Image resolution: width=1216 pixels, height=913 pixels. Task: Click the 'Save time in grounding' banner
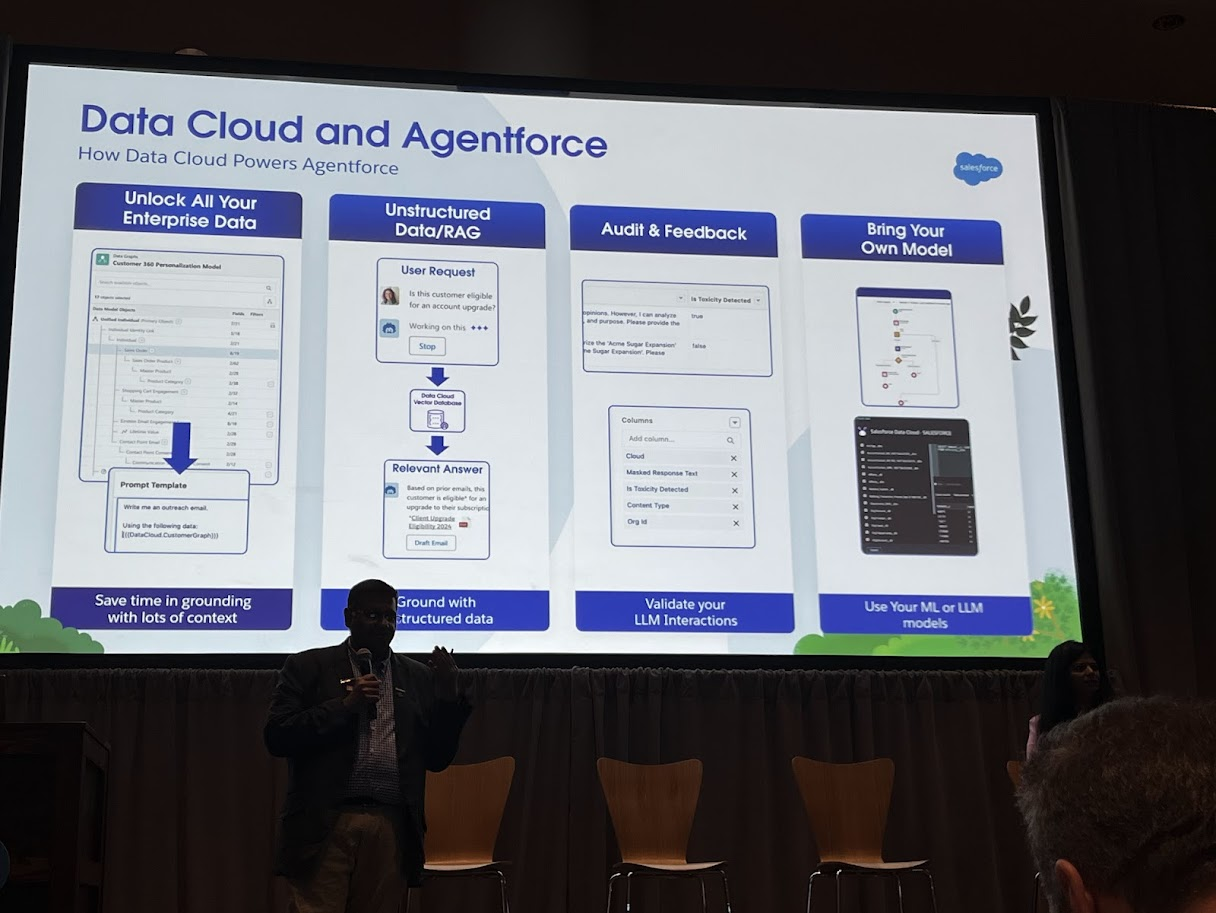[172, 609]
